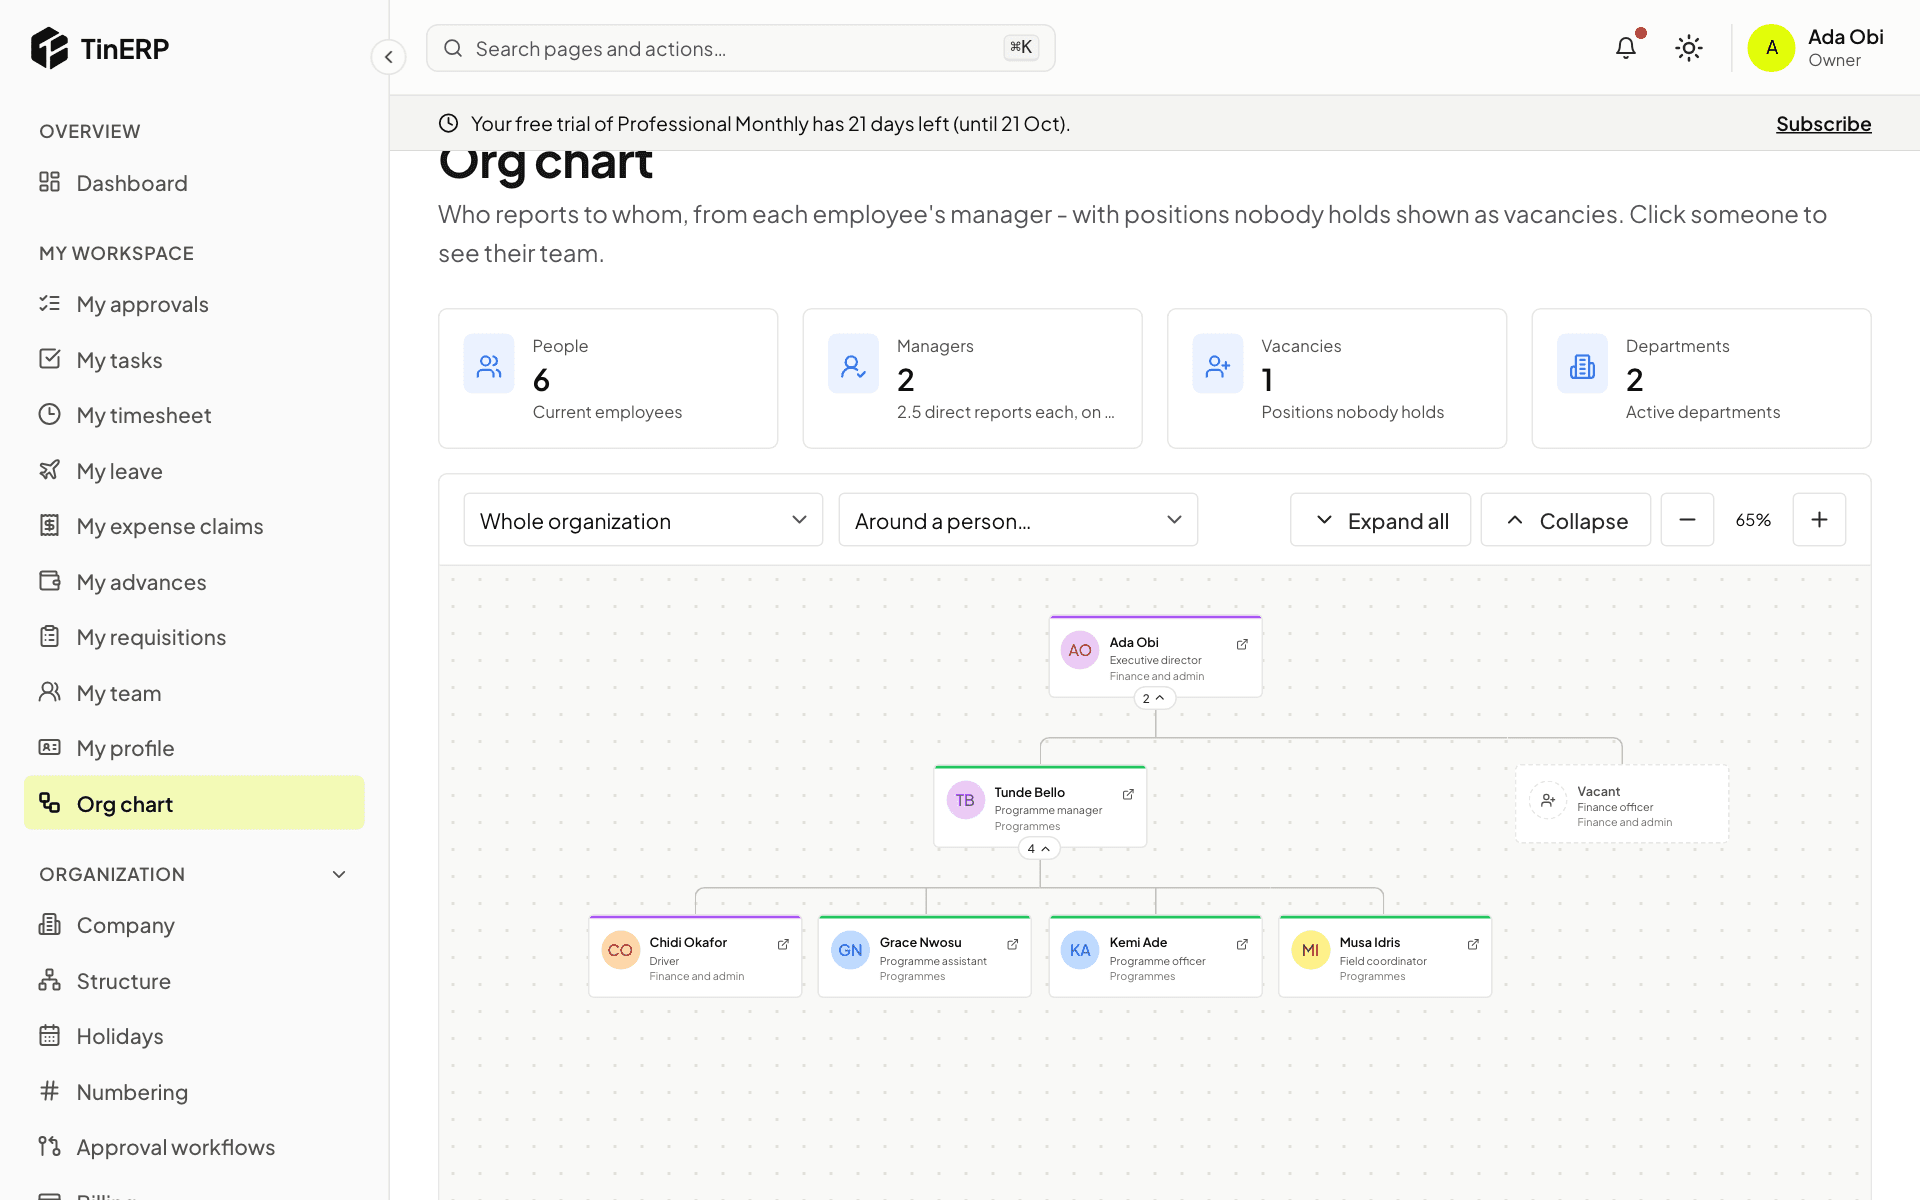Collapse Tunde Bello's 4 reports toggle
Image resolution: width=1920 pixels, height=1200 pixels.
tap(1039, 849)
